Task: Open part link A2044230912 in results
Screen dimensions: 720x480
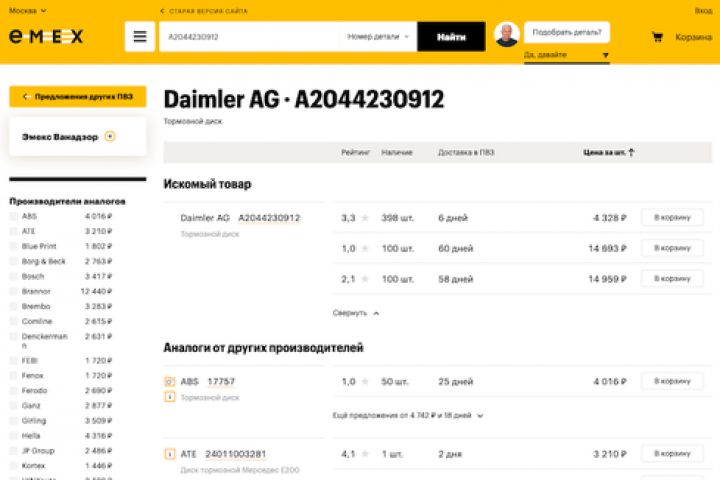Action: click(269, 218)
